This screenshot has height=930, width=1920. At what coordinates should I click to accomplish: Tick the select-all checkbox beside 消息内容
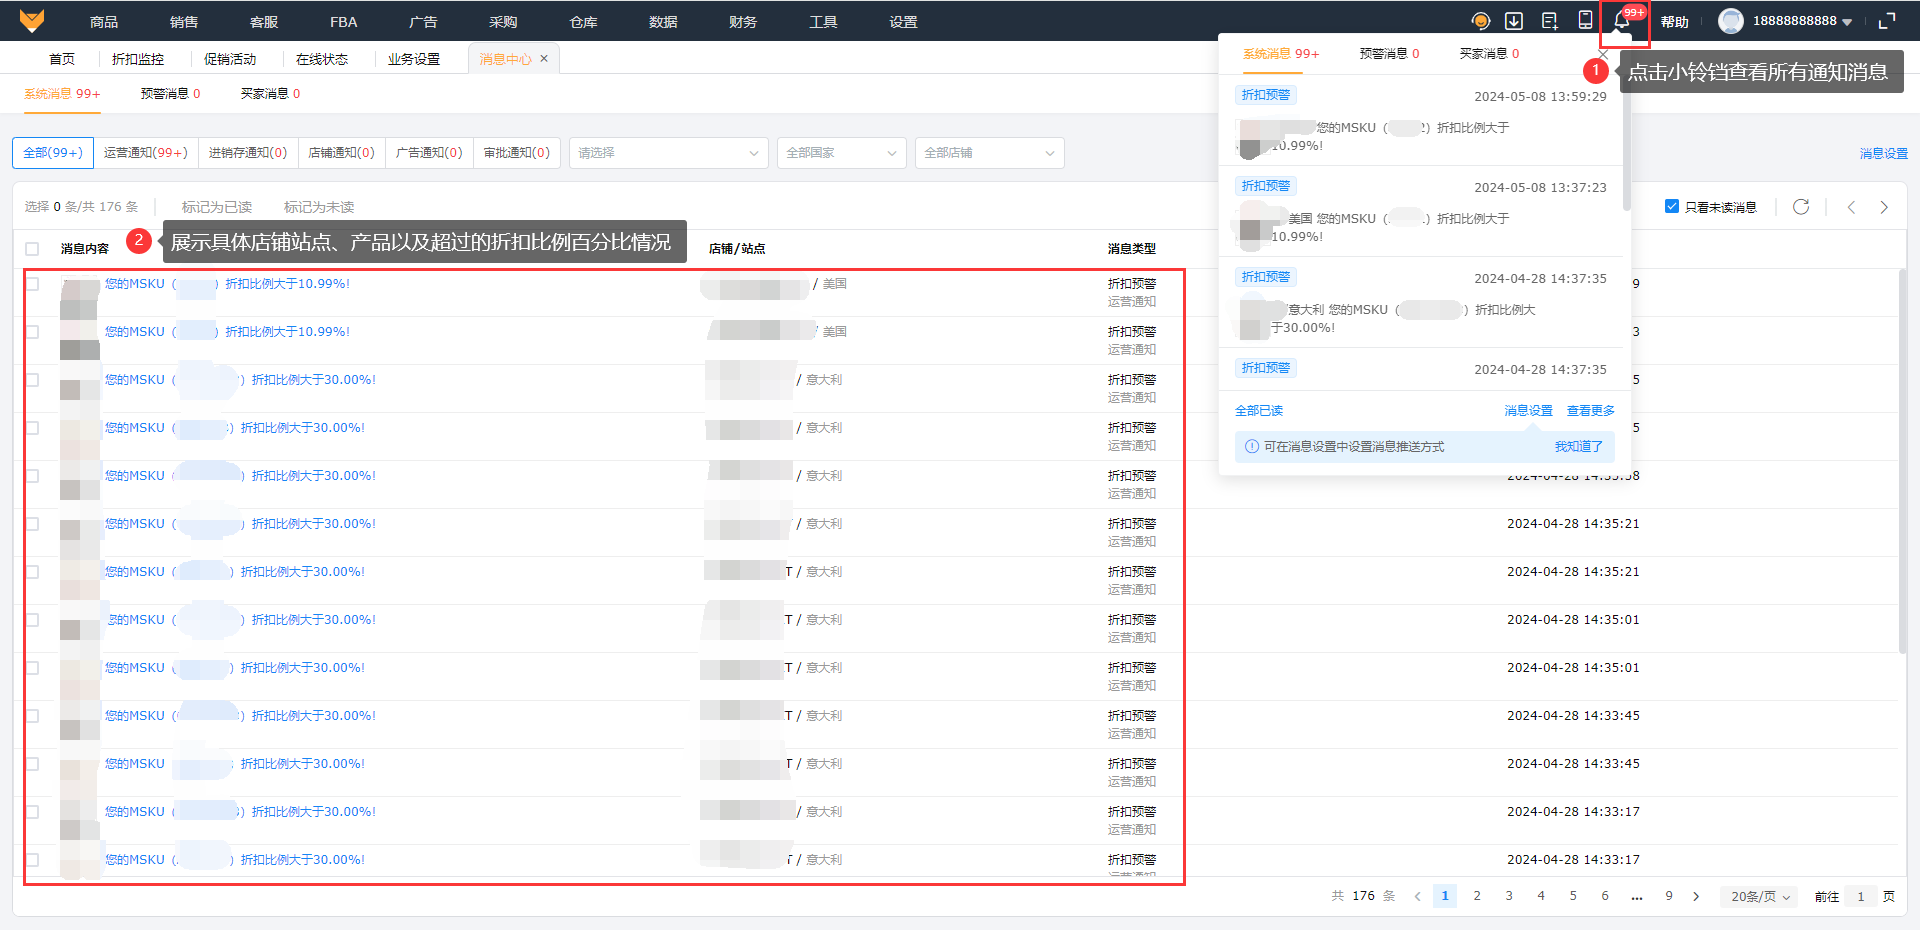(x=32, y=249)
